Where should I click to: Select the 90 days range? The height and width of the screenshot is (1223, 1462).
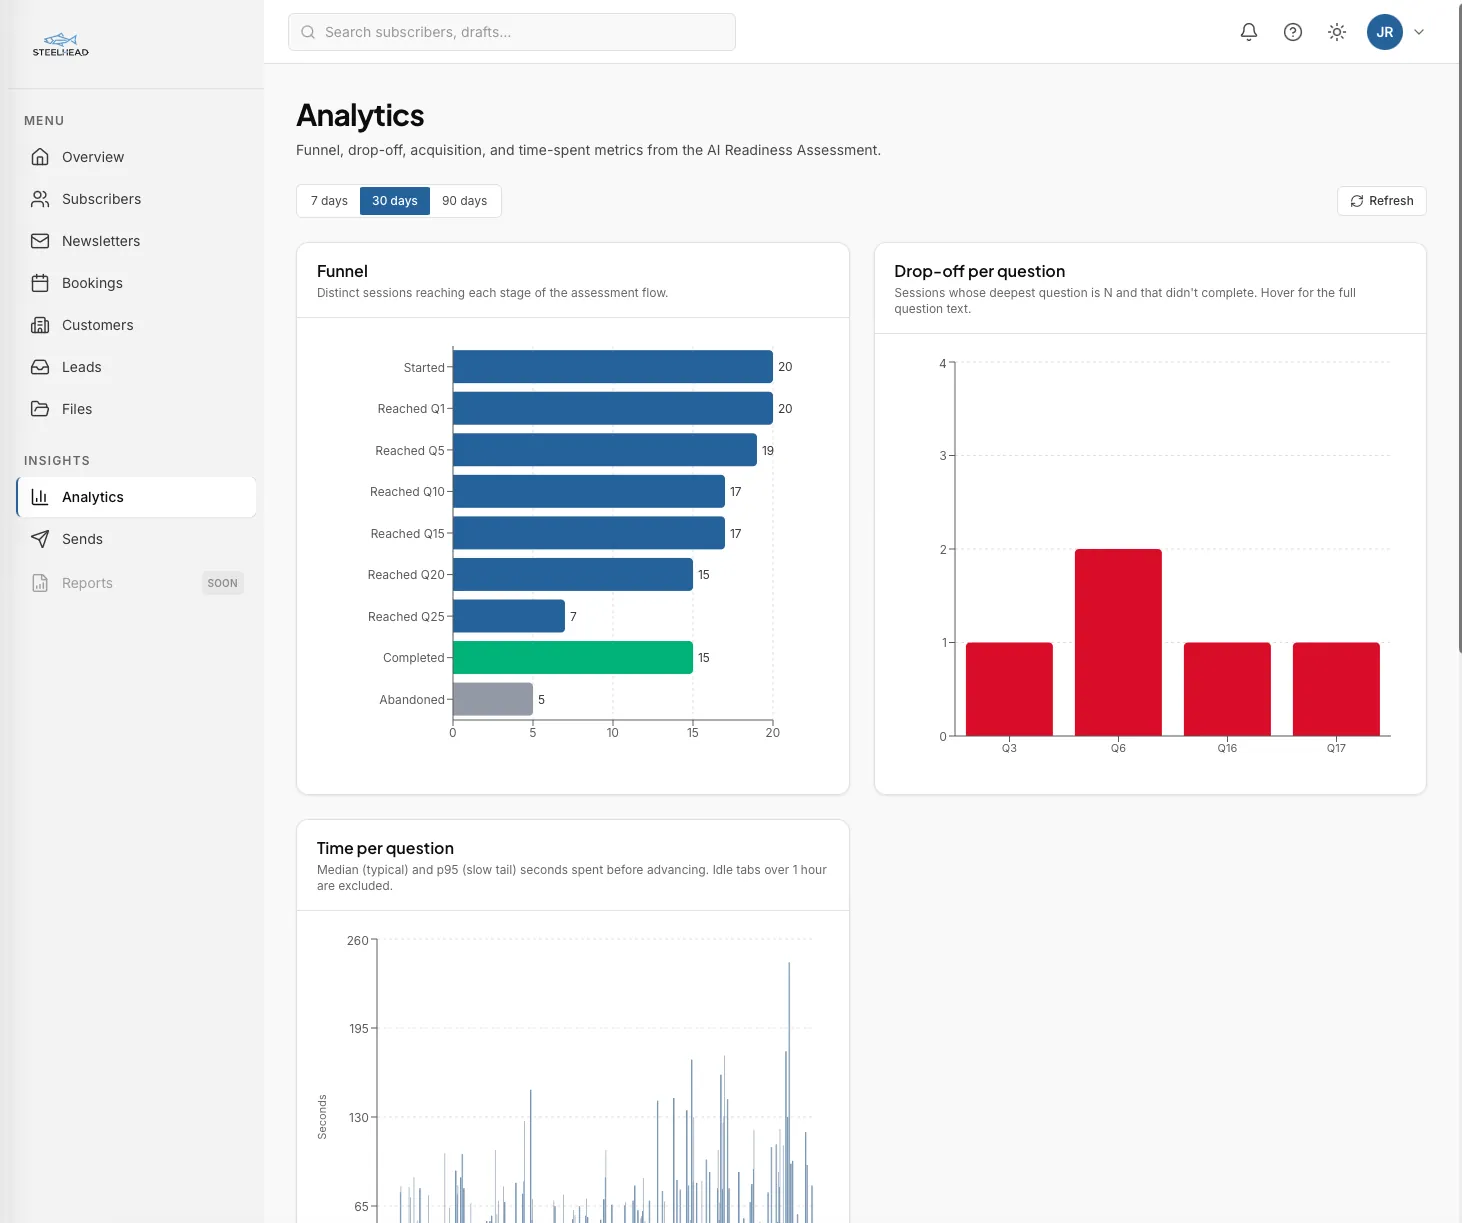click(x=465, y=201)
